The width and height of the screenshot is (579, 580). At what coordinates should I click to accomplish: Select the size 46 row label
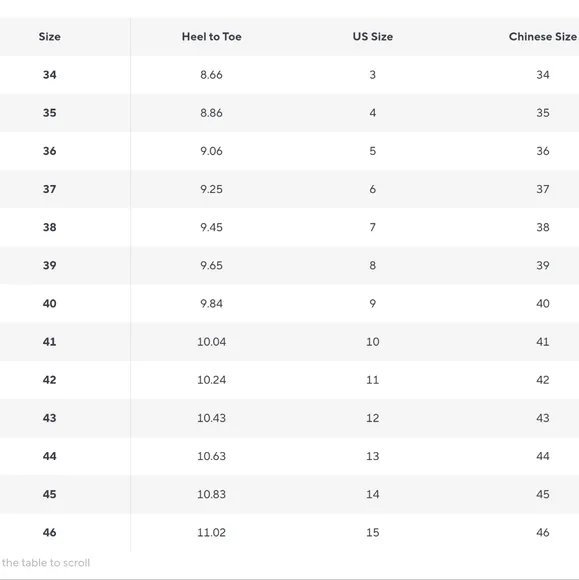pyautogui.click(x=50, y=532)
